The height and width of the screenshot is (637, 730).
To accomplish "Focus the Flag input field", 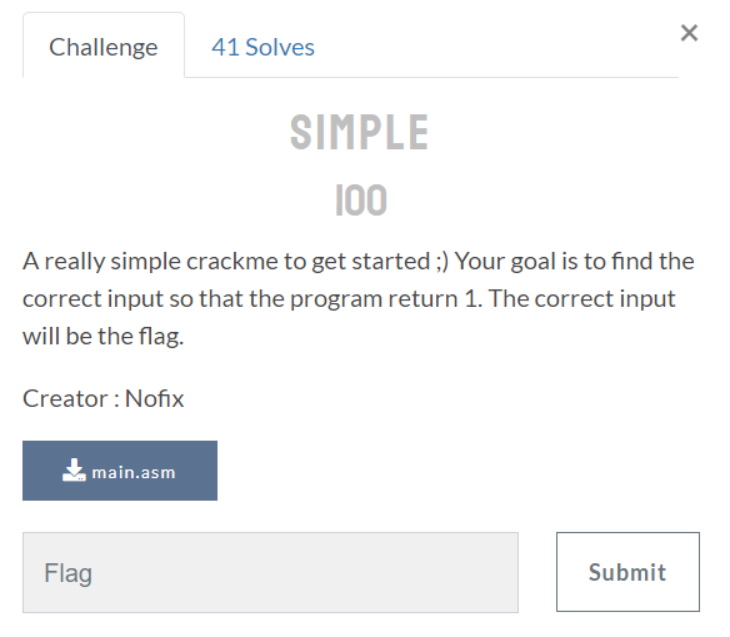I will [x=270, y=572].
